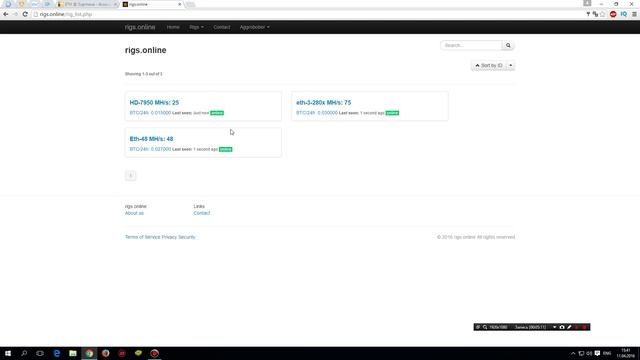640x360 pixels.
Task: Close the rigs.online browser tab
Action: point(180,4)
